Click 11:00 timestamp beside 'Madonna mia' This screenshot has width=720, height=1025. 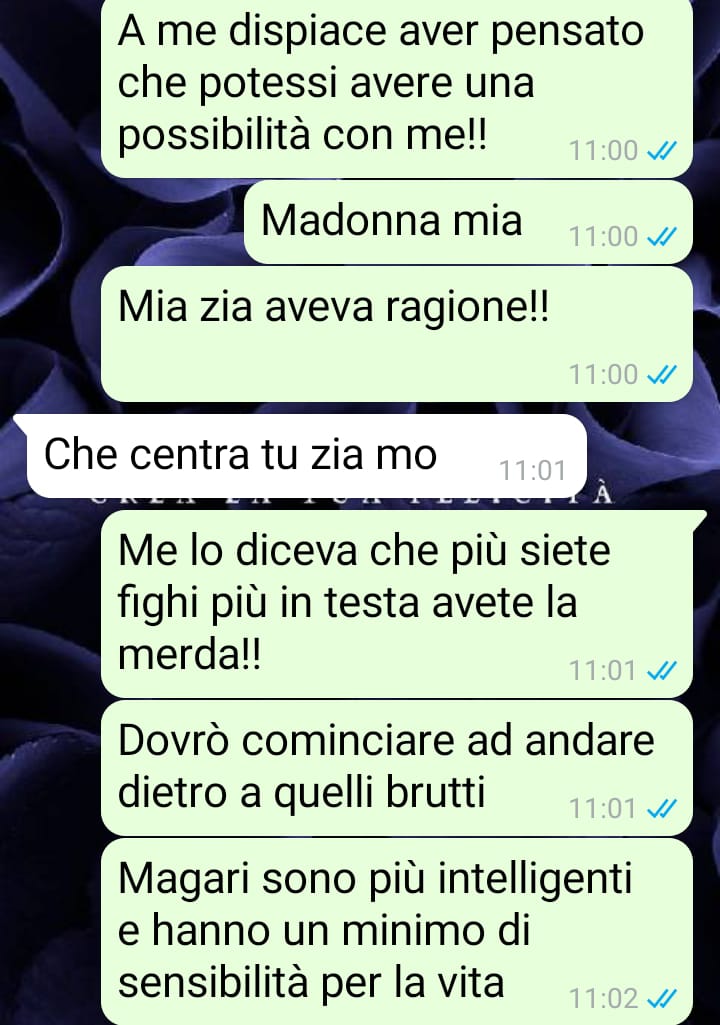coord(603,237)
